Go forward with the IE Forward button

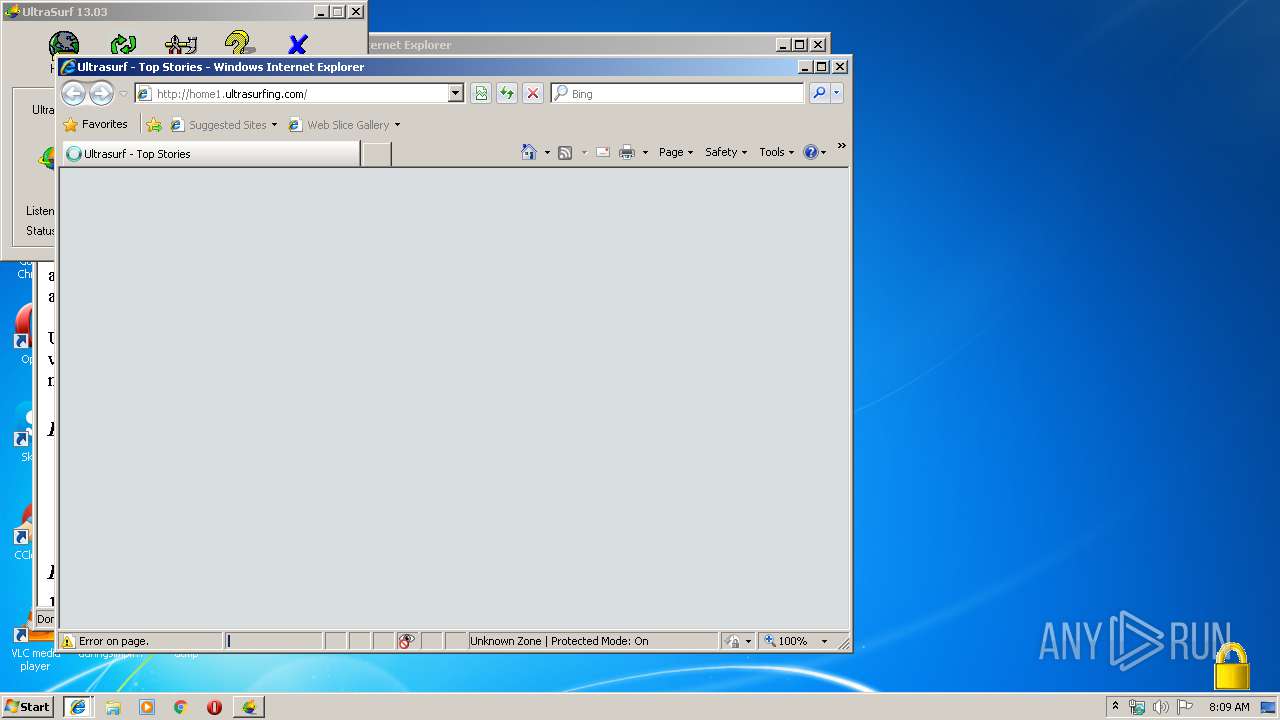[x=101, y=93]
